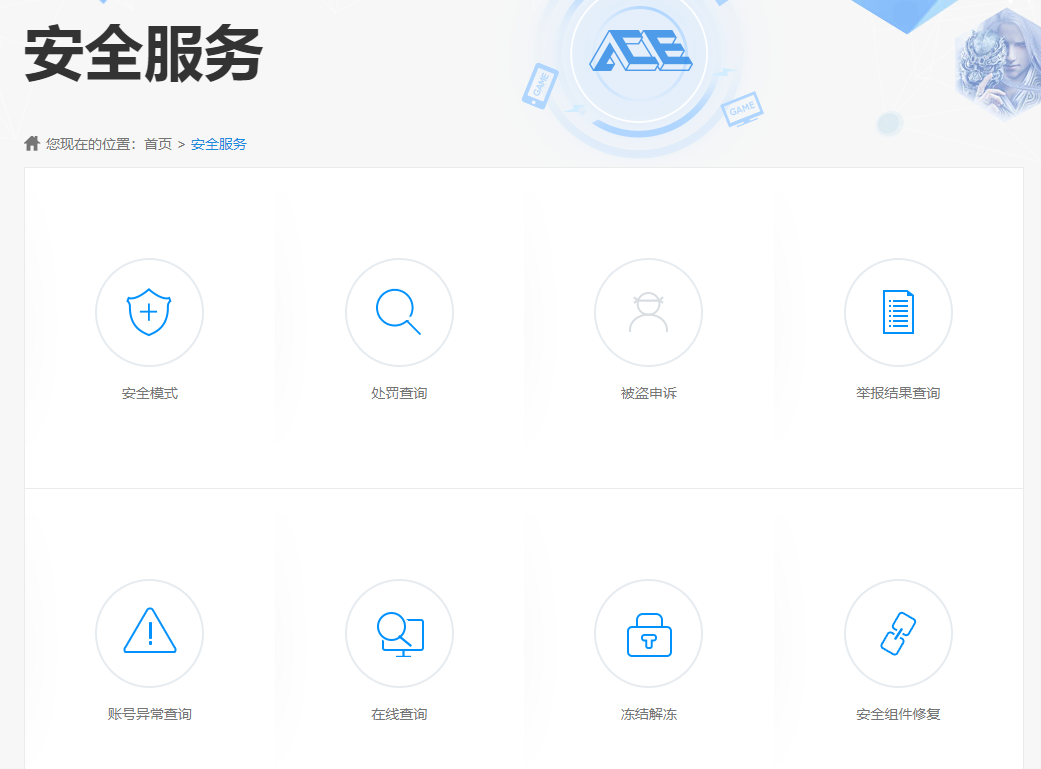Open the 账号异常查询 warning triangle icon
Image resolution: width=1041 pixels, height=769 pixels.
click(149, 633)
